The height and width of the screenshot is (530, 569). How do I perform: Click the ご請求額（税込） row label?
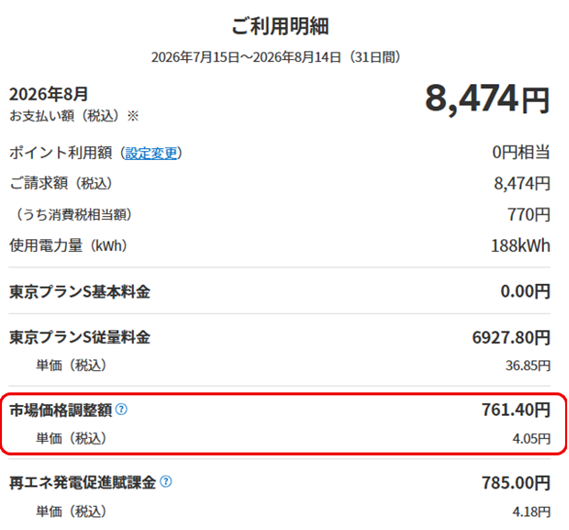[x=61, y=183]
